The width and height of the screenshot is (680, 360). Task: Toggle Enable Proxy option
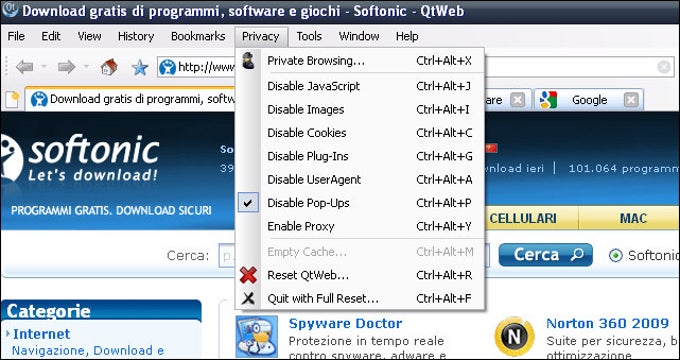[x=360, y=226]
